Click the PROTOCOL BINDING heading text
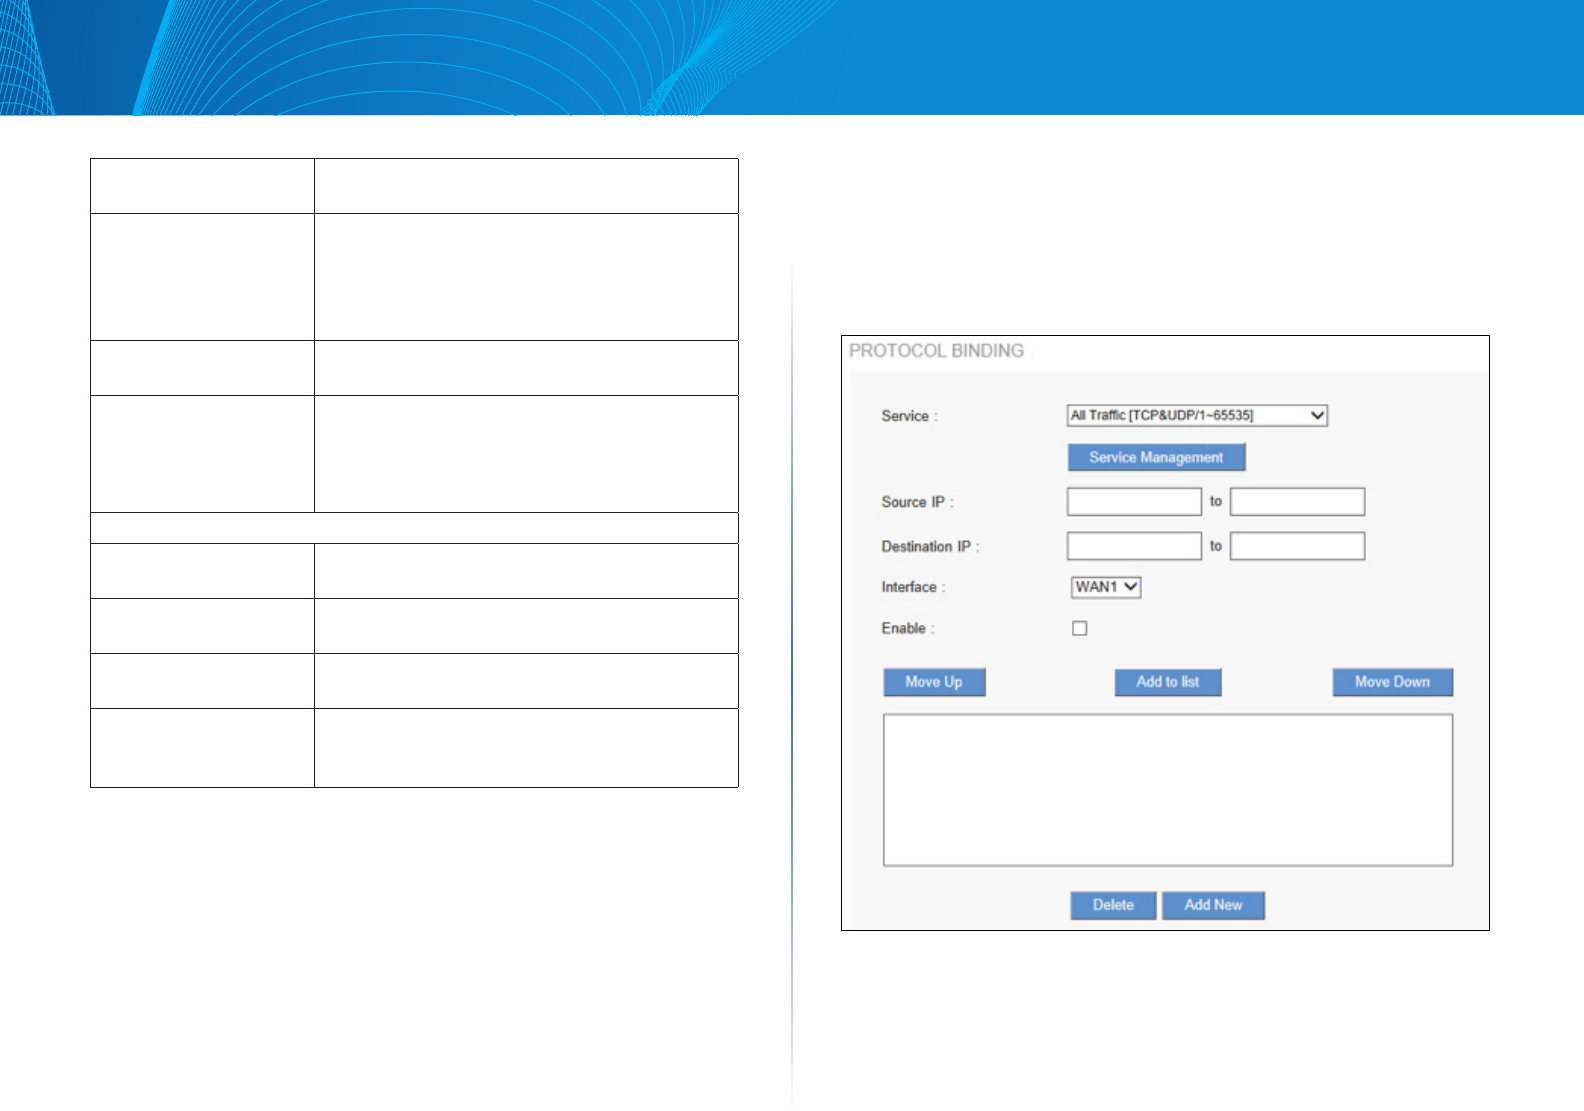 tap(936, 351)
